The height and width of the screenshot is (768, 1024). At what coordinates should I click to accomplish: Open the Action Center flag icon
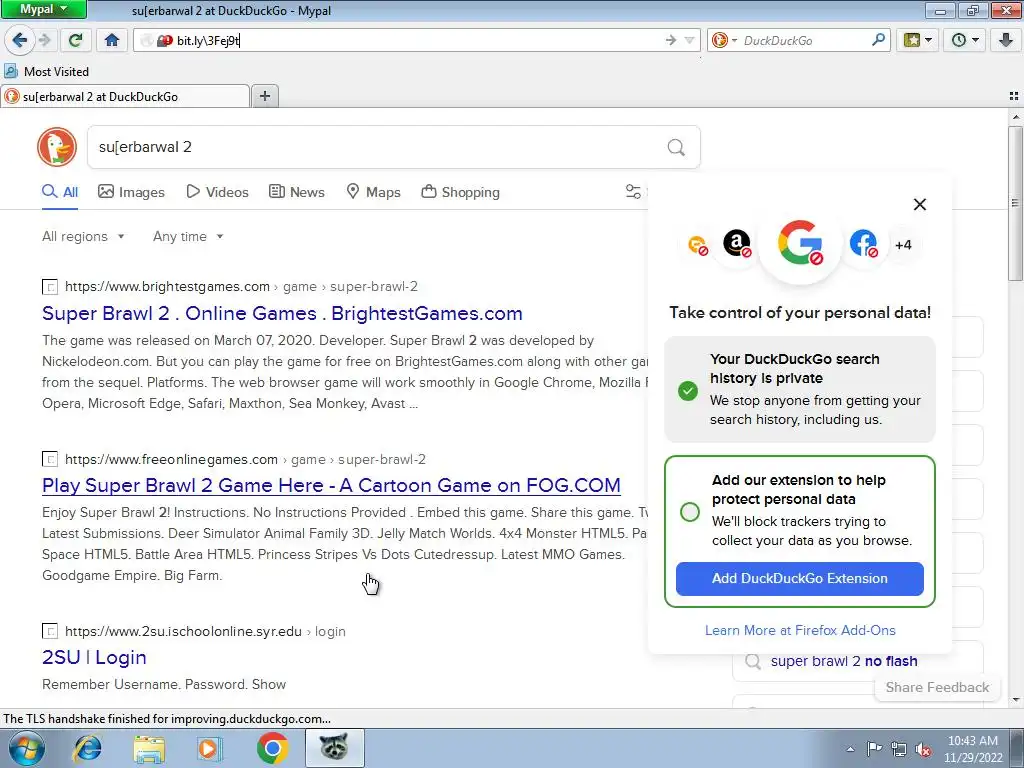[874, 749]
